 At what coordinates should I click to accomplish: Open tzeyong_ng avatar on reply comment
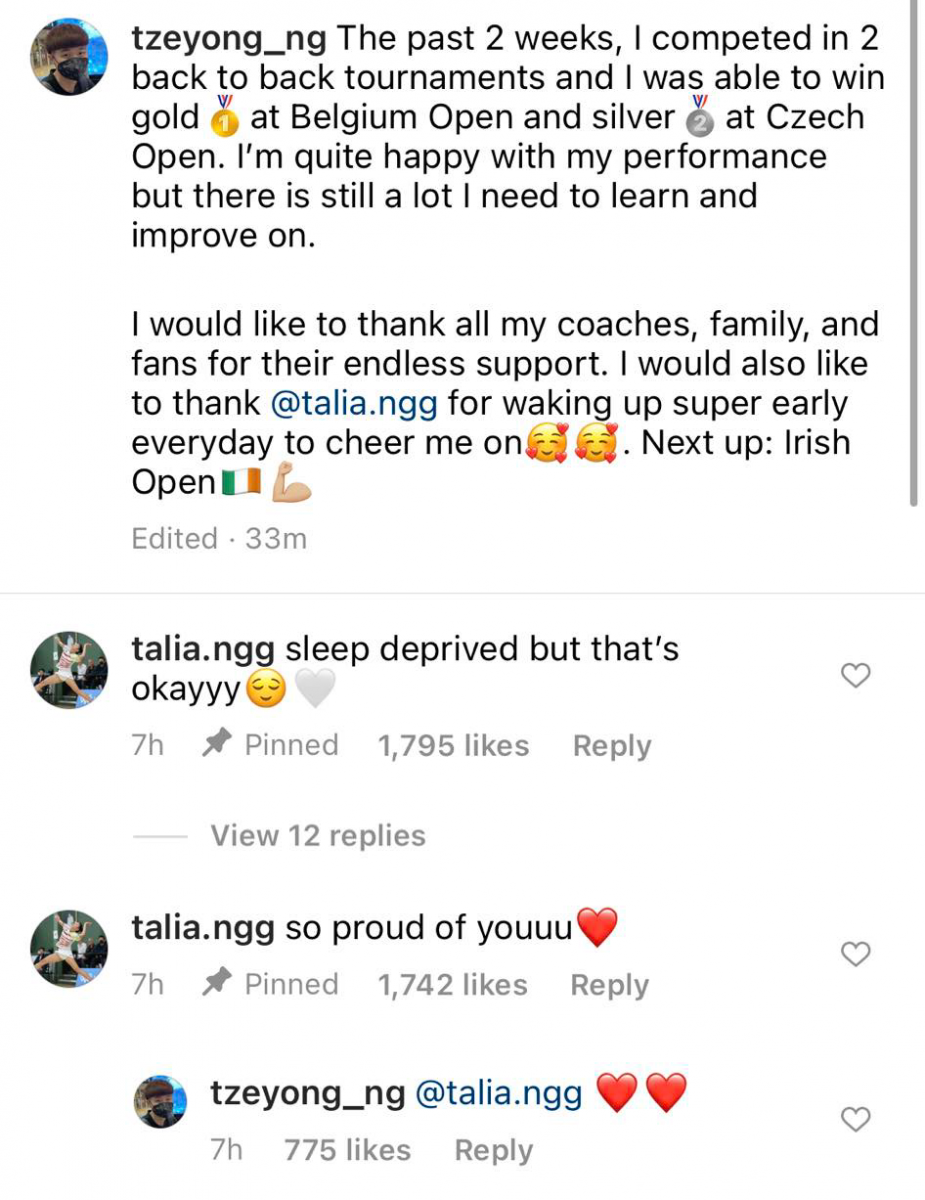pyautogui.click(x=160, y=1102)
